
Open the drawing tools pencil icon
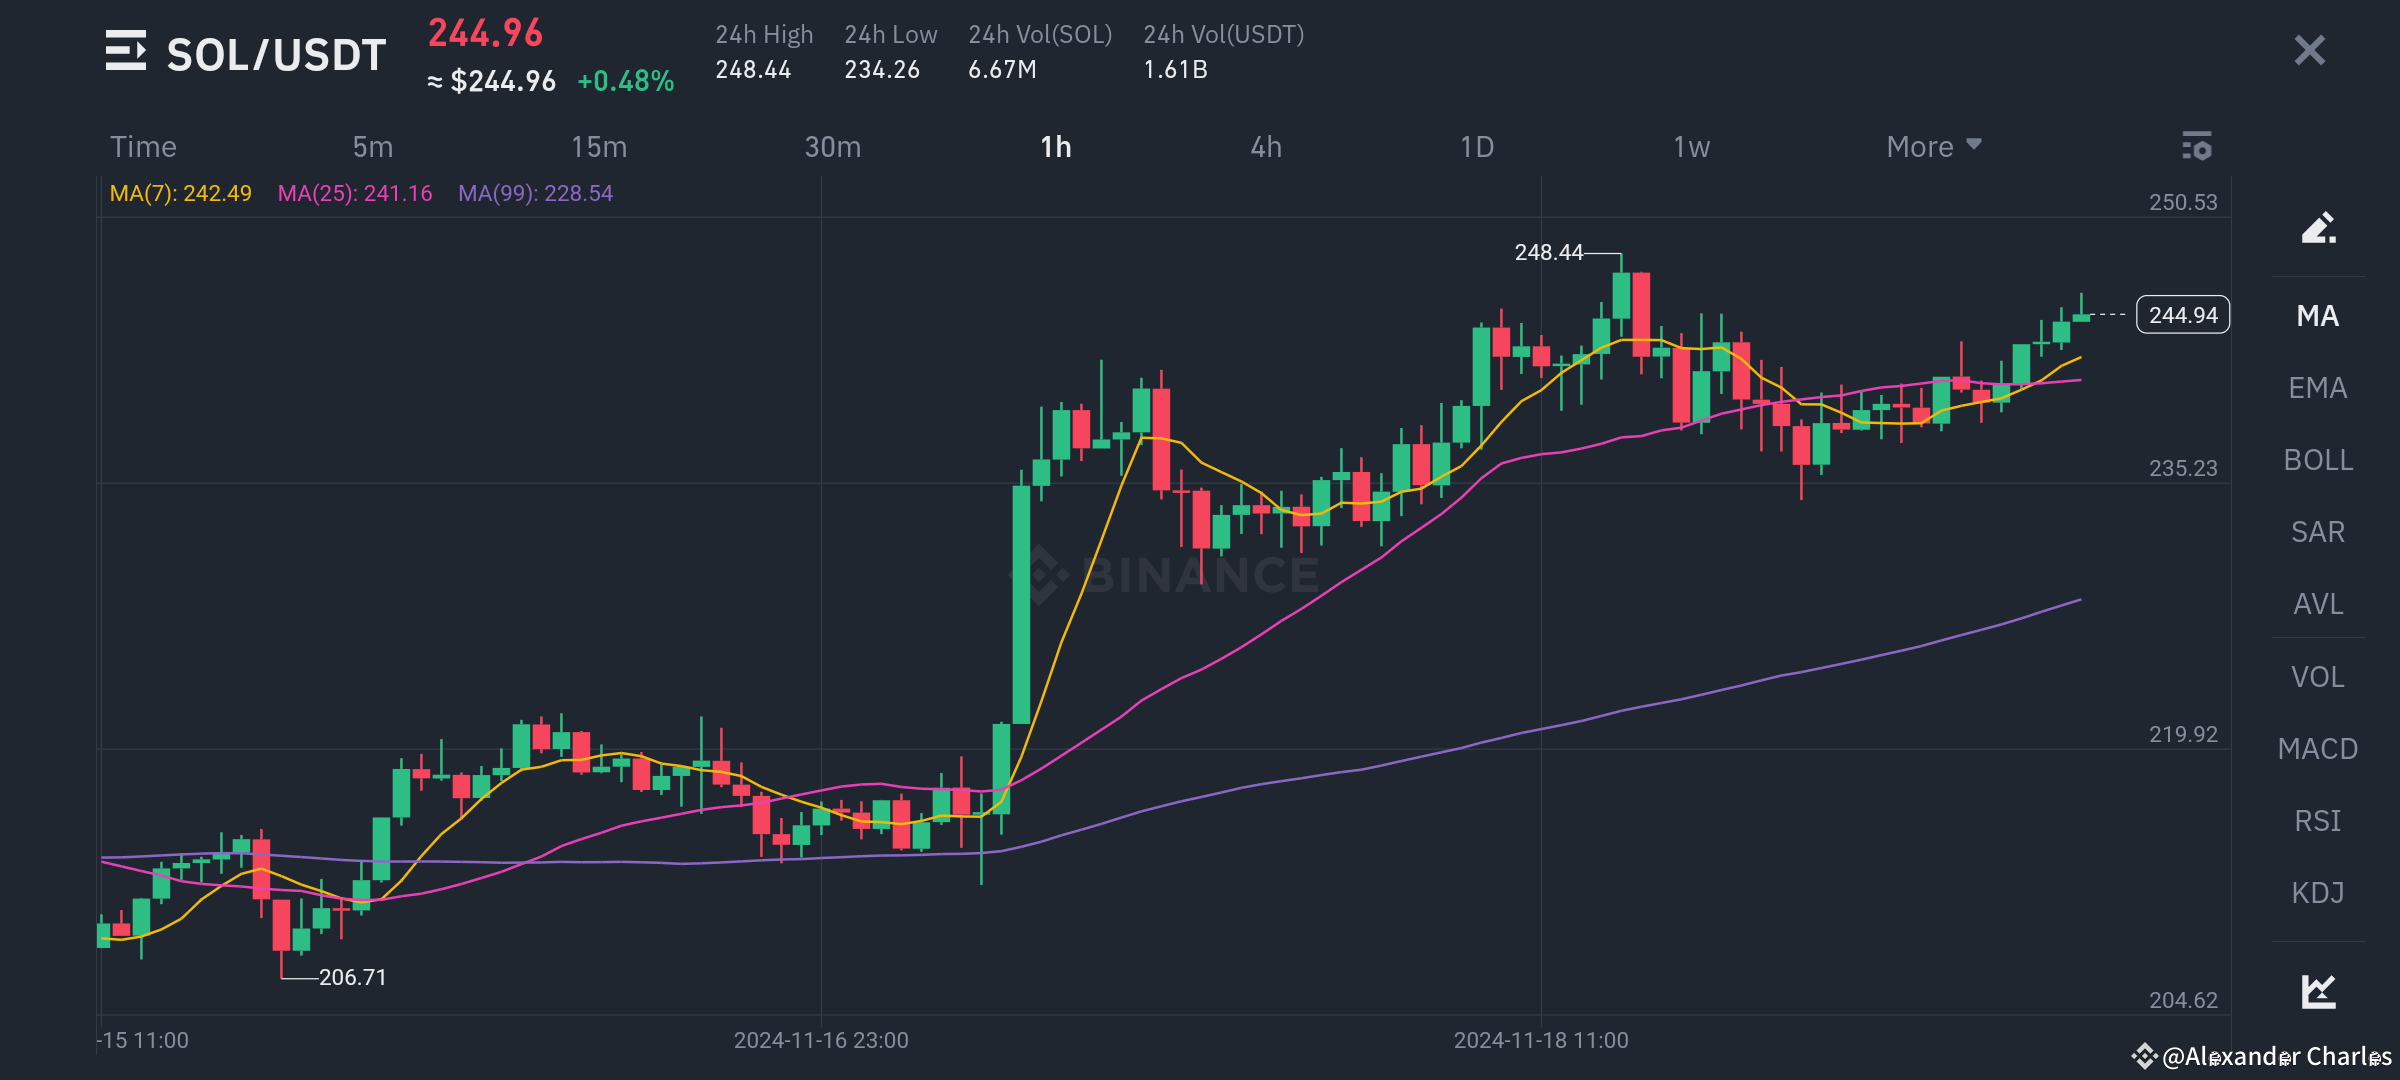tap(2318, 228)
